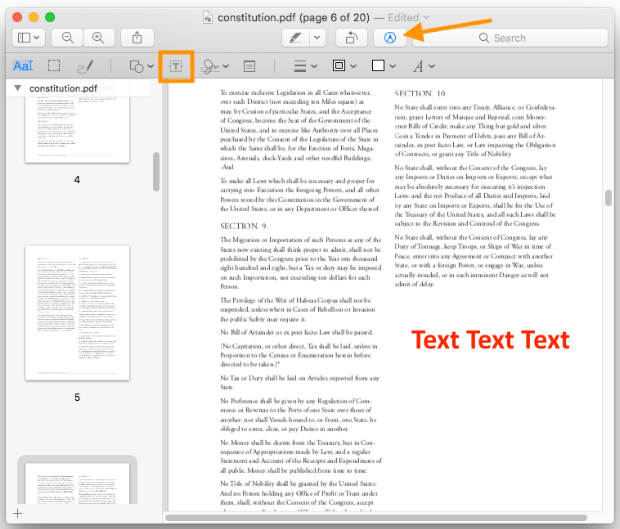Select page 4 thumbnail
Screen dimensions: 620x529
(77, 128)
